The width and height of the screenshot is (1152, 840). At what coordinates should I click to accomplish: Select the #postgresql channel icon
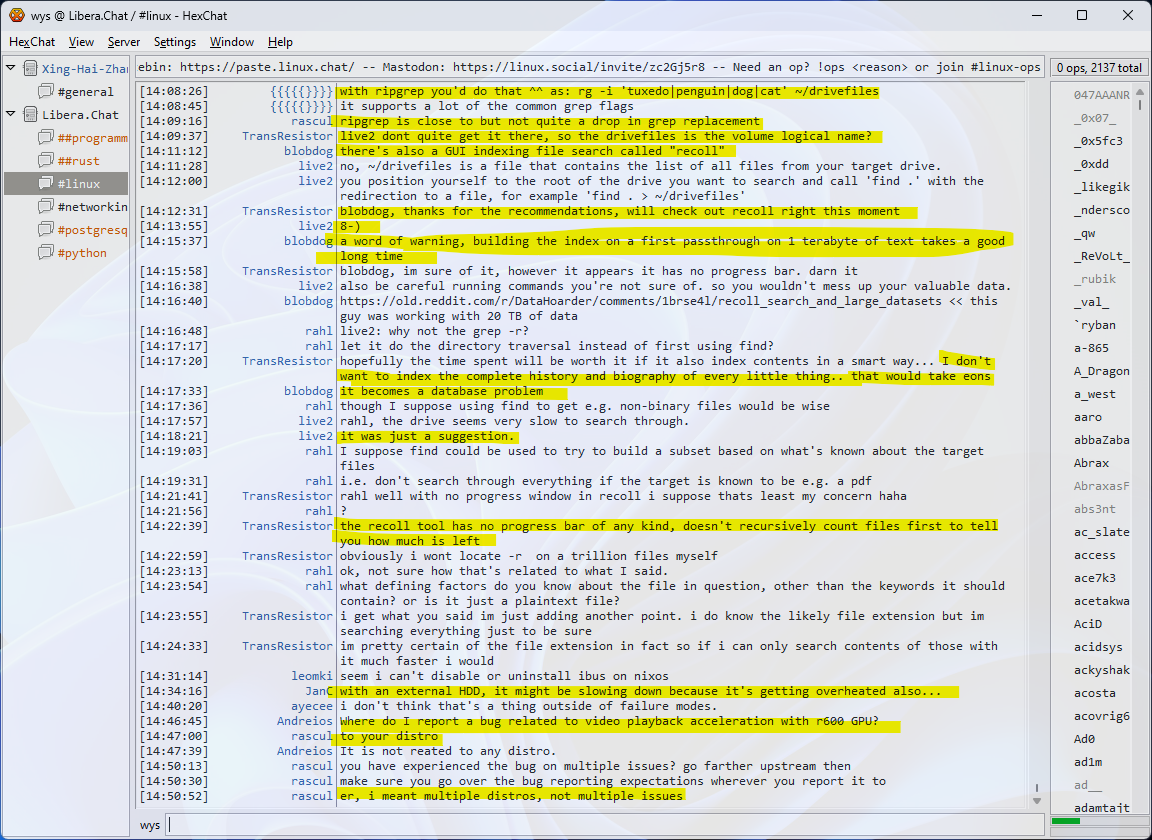(x=46, y=230)
